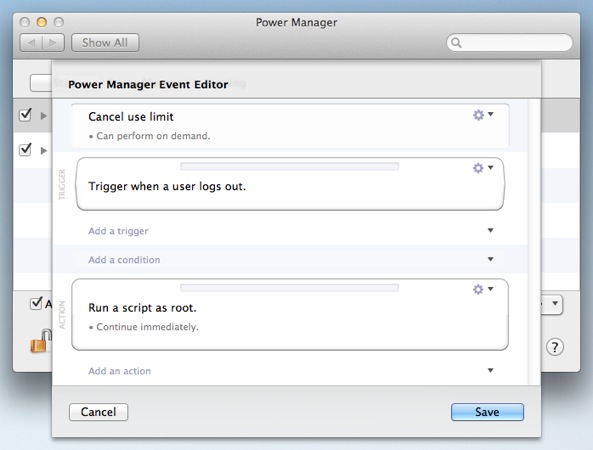Go forward with the right arrow button
The width and height of the screenshot is (593, 450).
(53, 43)
